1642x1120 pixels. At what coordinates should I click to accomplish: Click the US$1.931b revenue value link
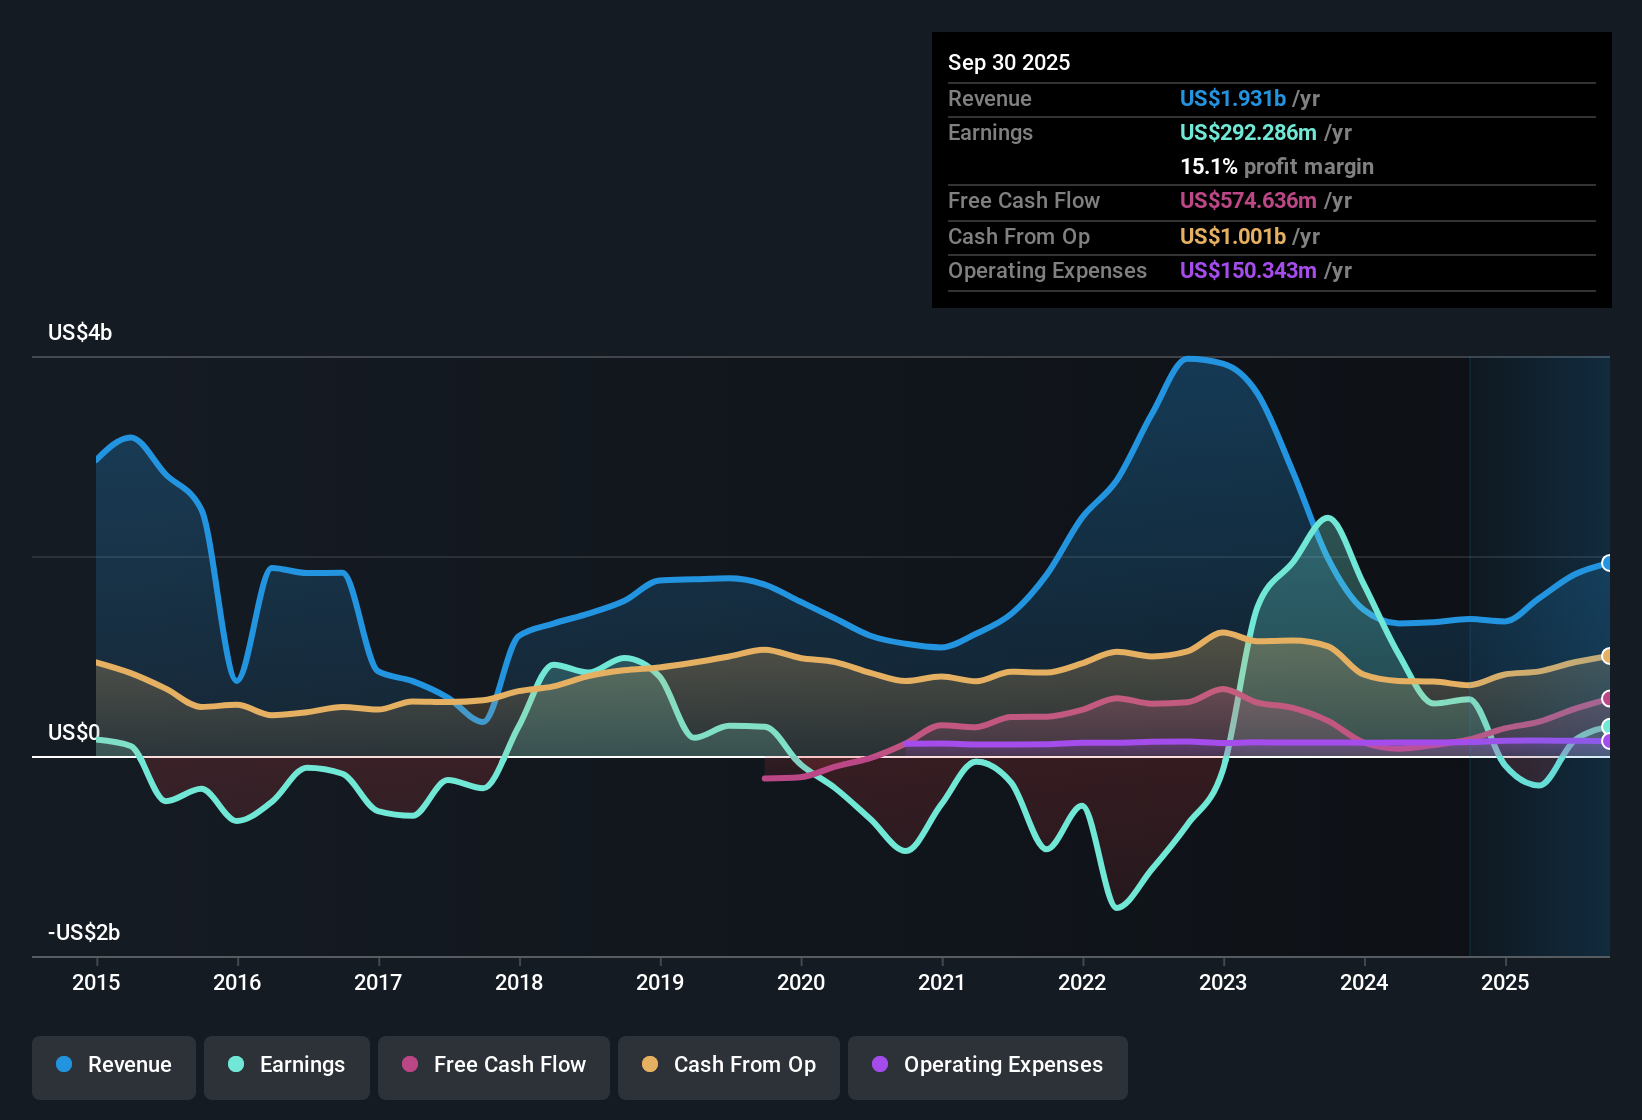1232,98
